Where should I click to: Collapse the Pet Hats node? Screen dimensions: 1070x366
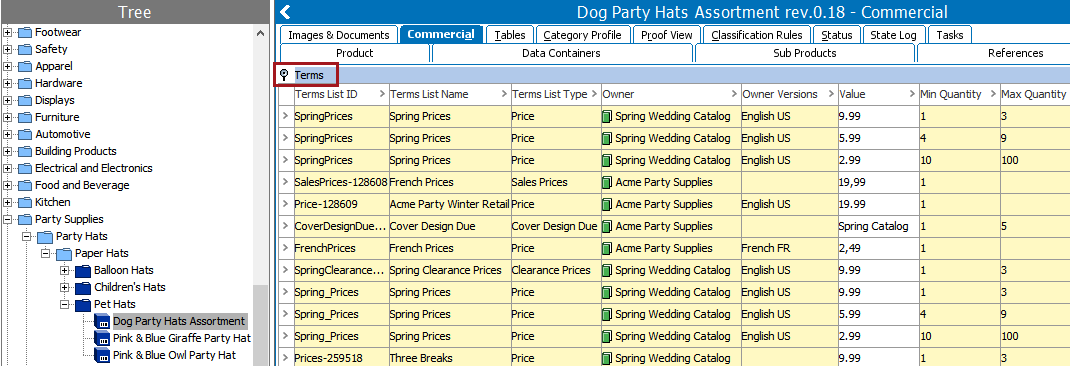[66, 305]
